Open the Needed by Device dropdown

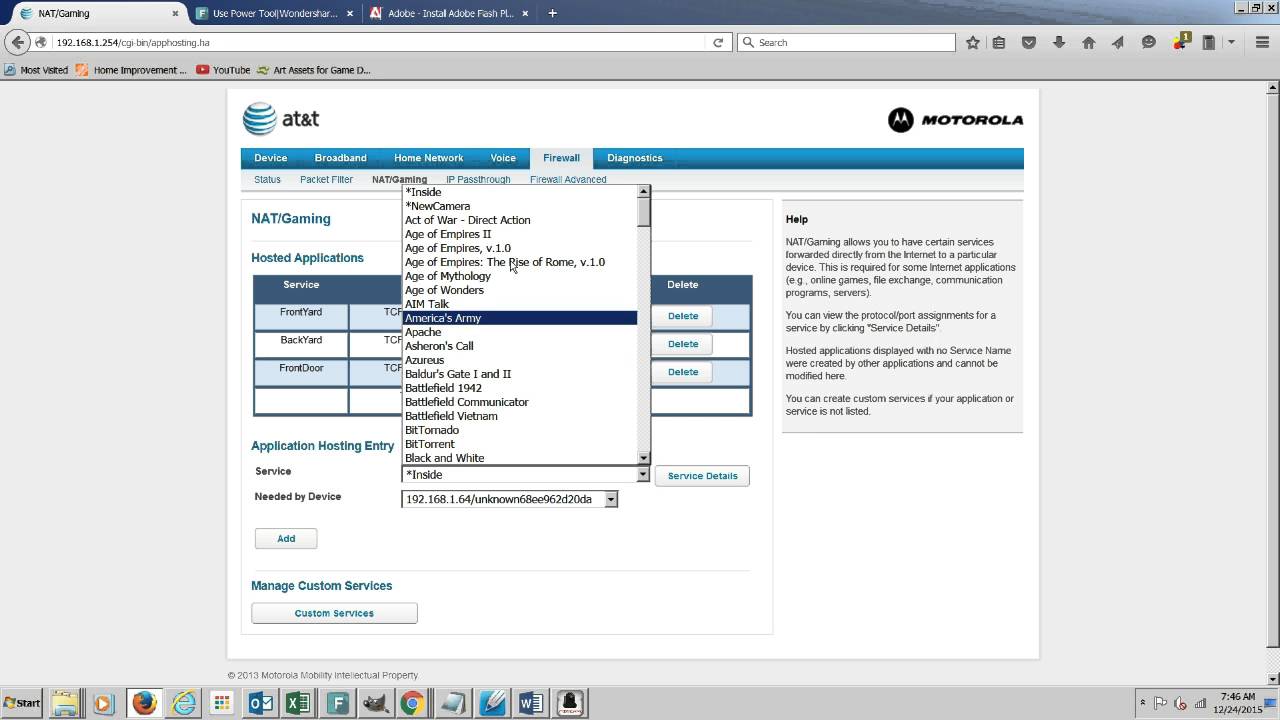pyautogui.click(x=509, y=499)
